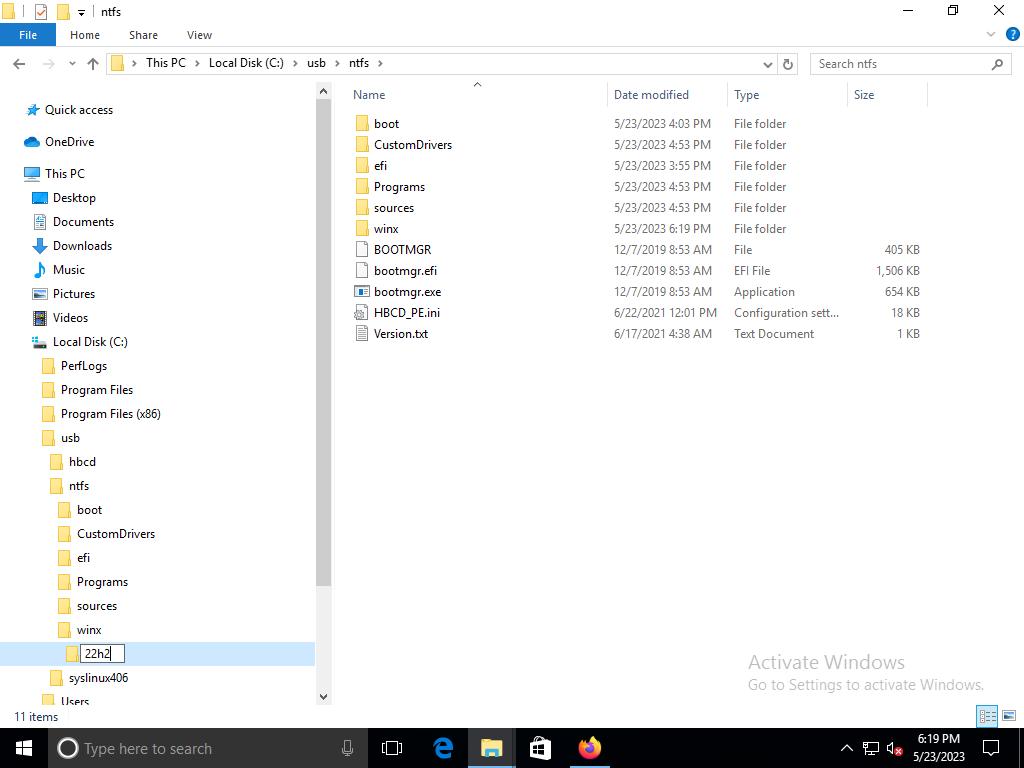
Task: Open Microsoft Store from the taskbar
Action: 540,748
